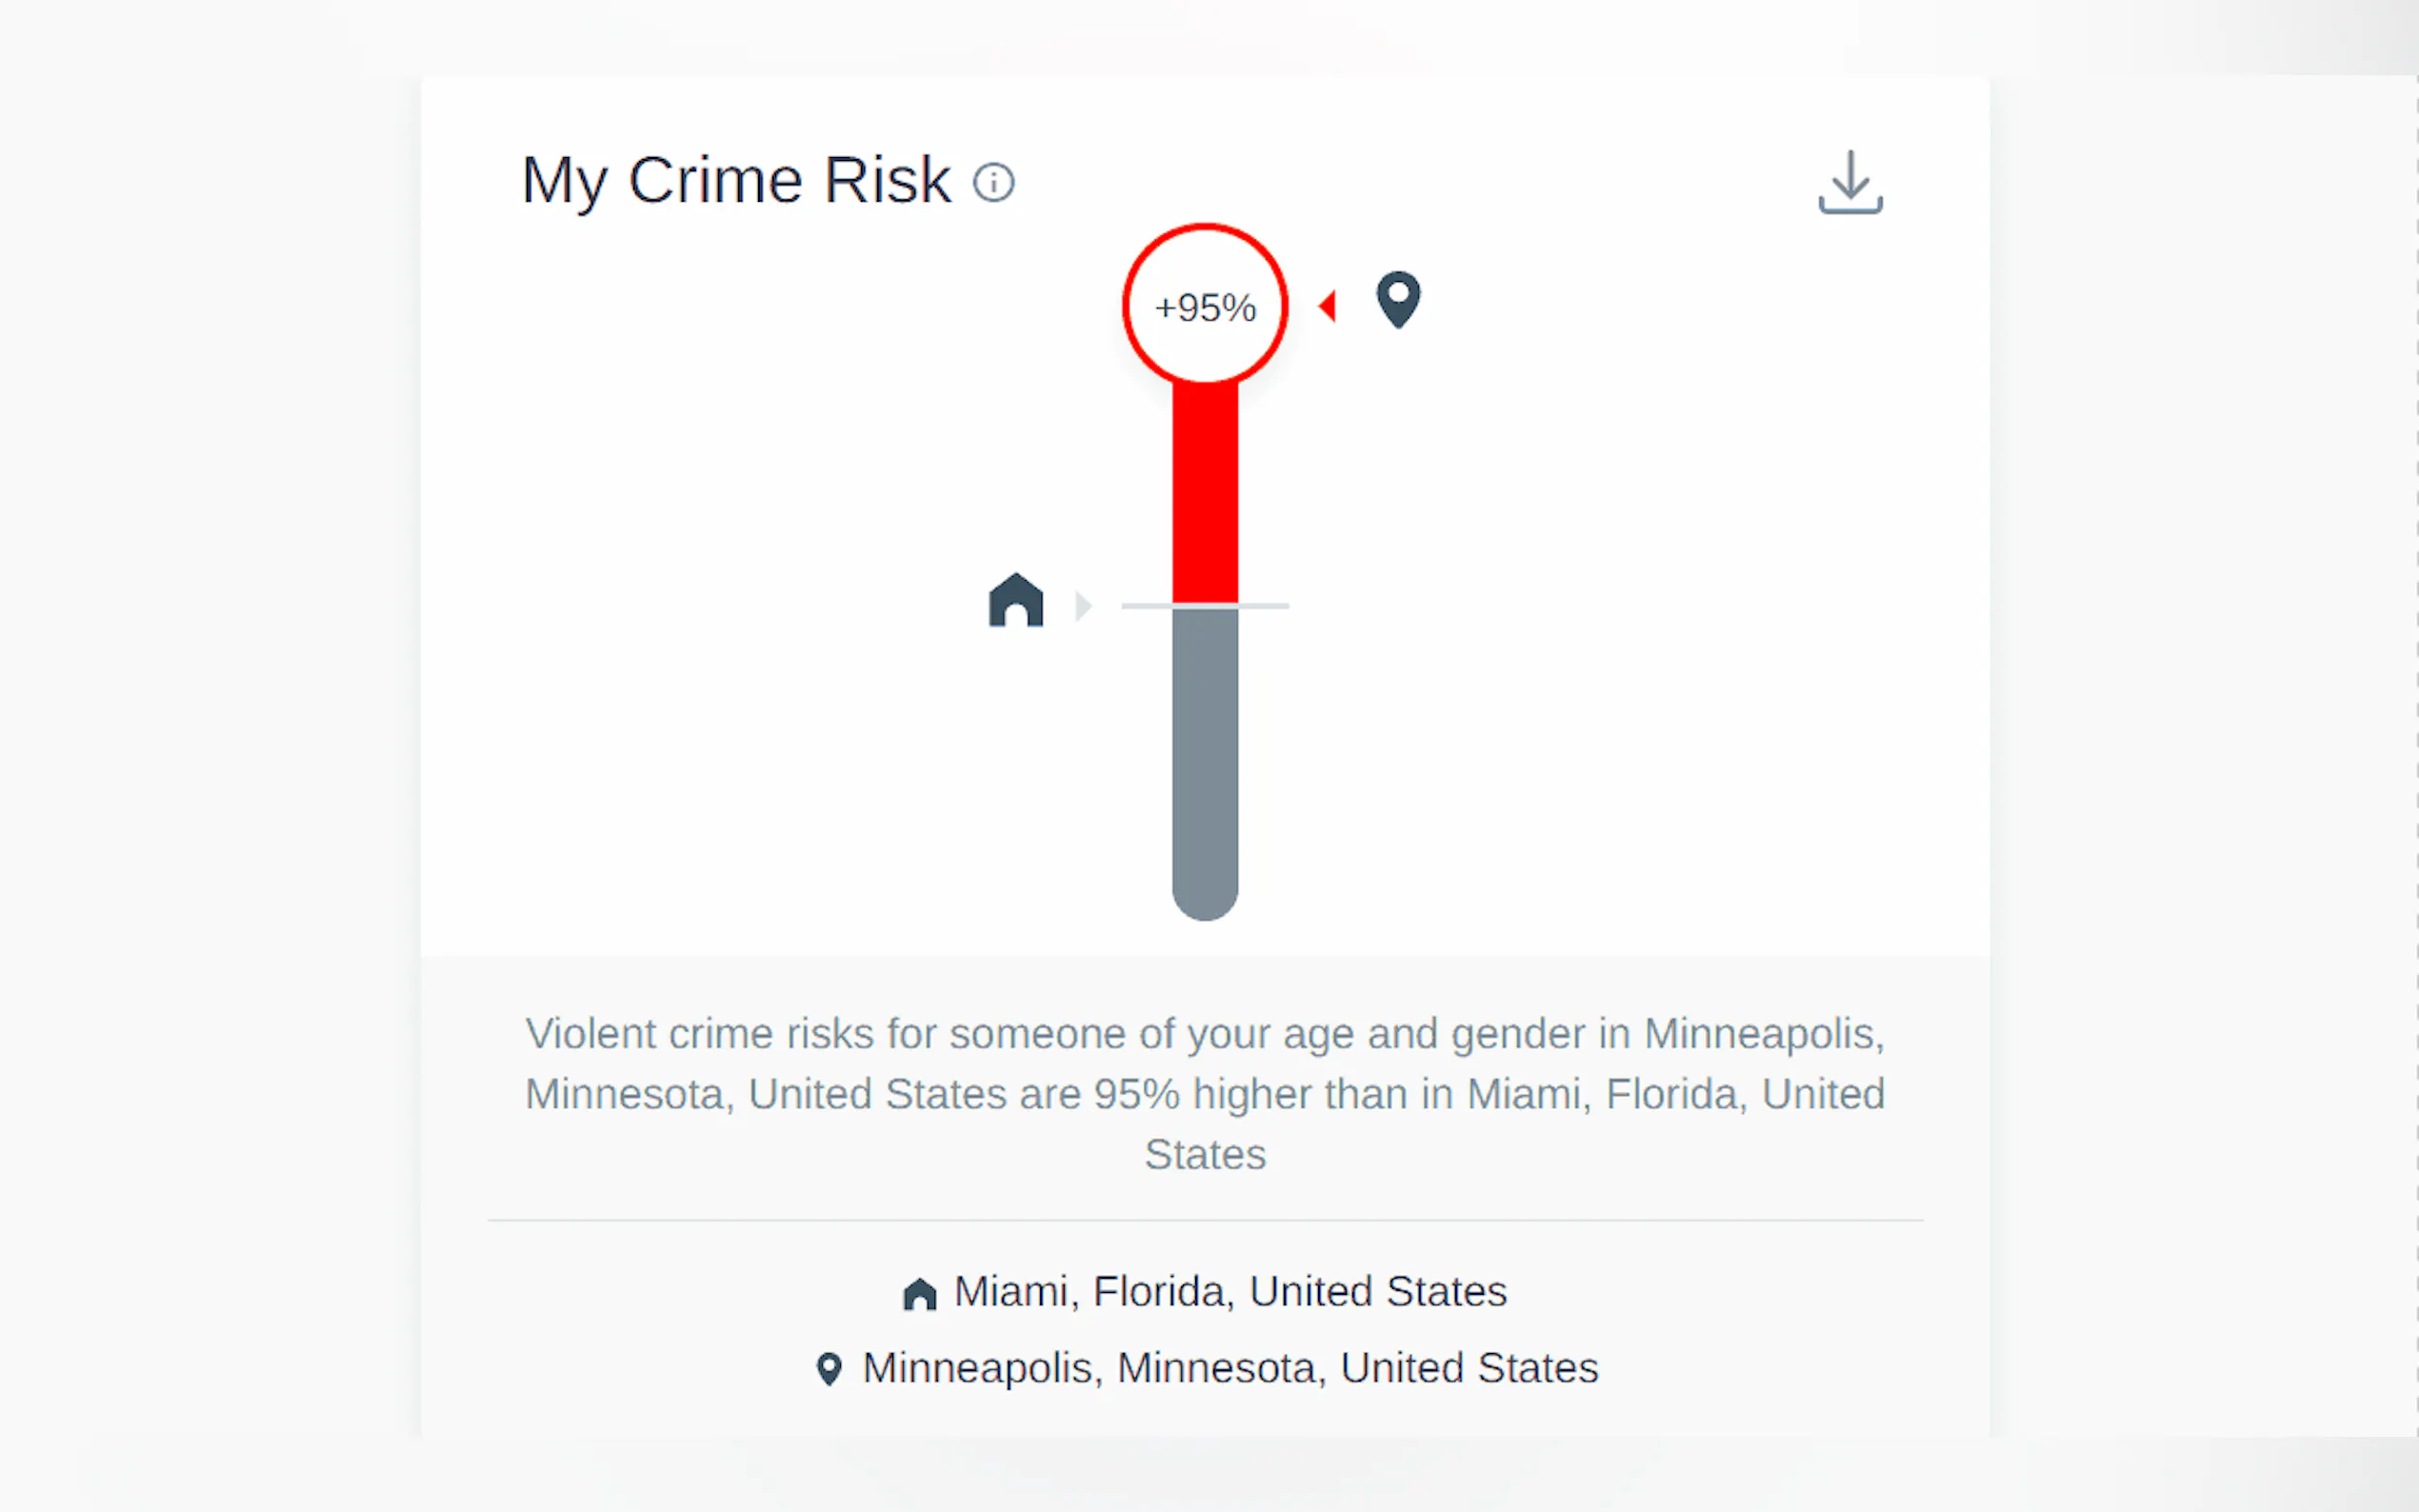
Task: Click the grey triangle pointer next to the home icon
Action: coord(1083,606)
